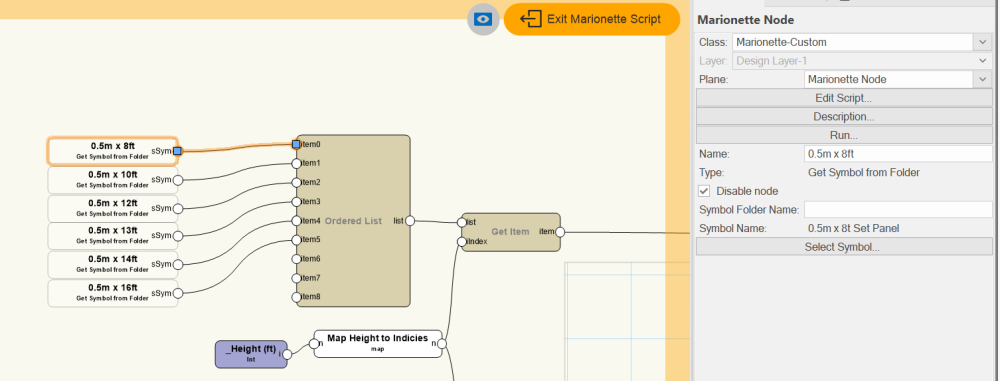The image size is (1000, 381).
Task: Click the Select Symbol... button
Action: click(843, 247)
